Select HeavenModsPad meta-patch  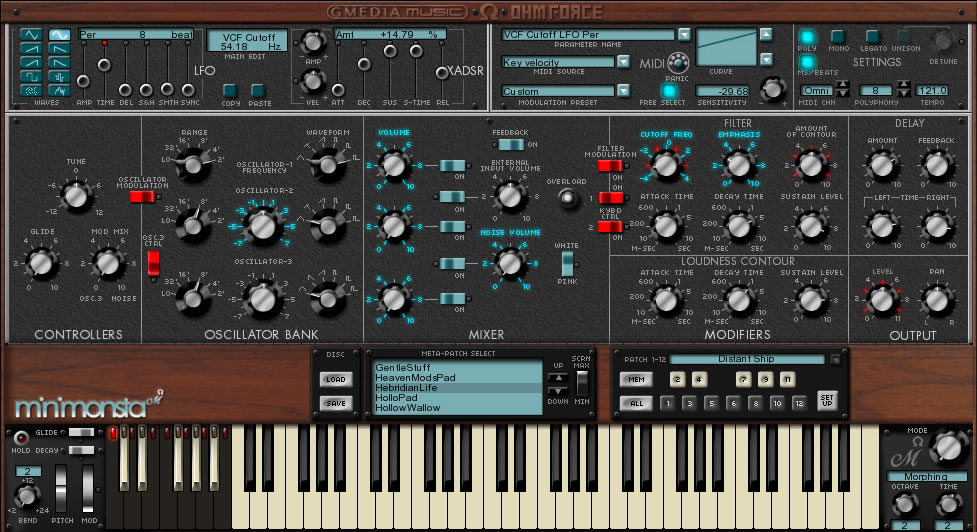point(457,378)
